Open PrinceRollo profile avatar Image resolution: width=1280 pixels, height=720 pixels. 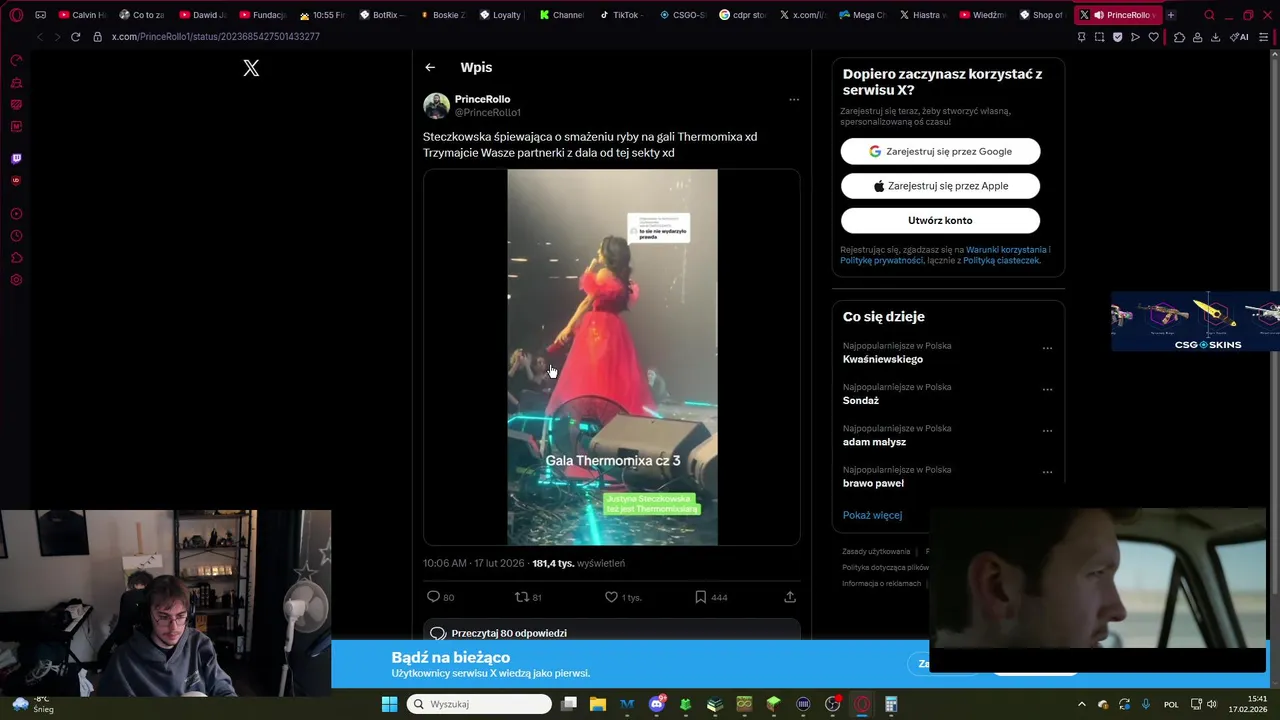[x=436, y=105]
